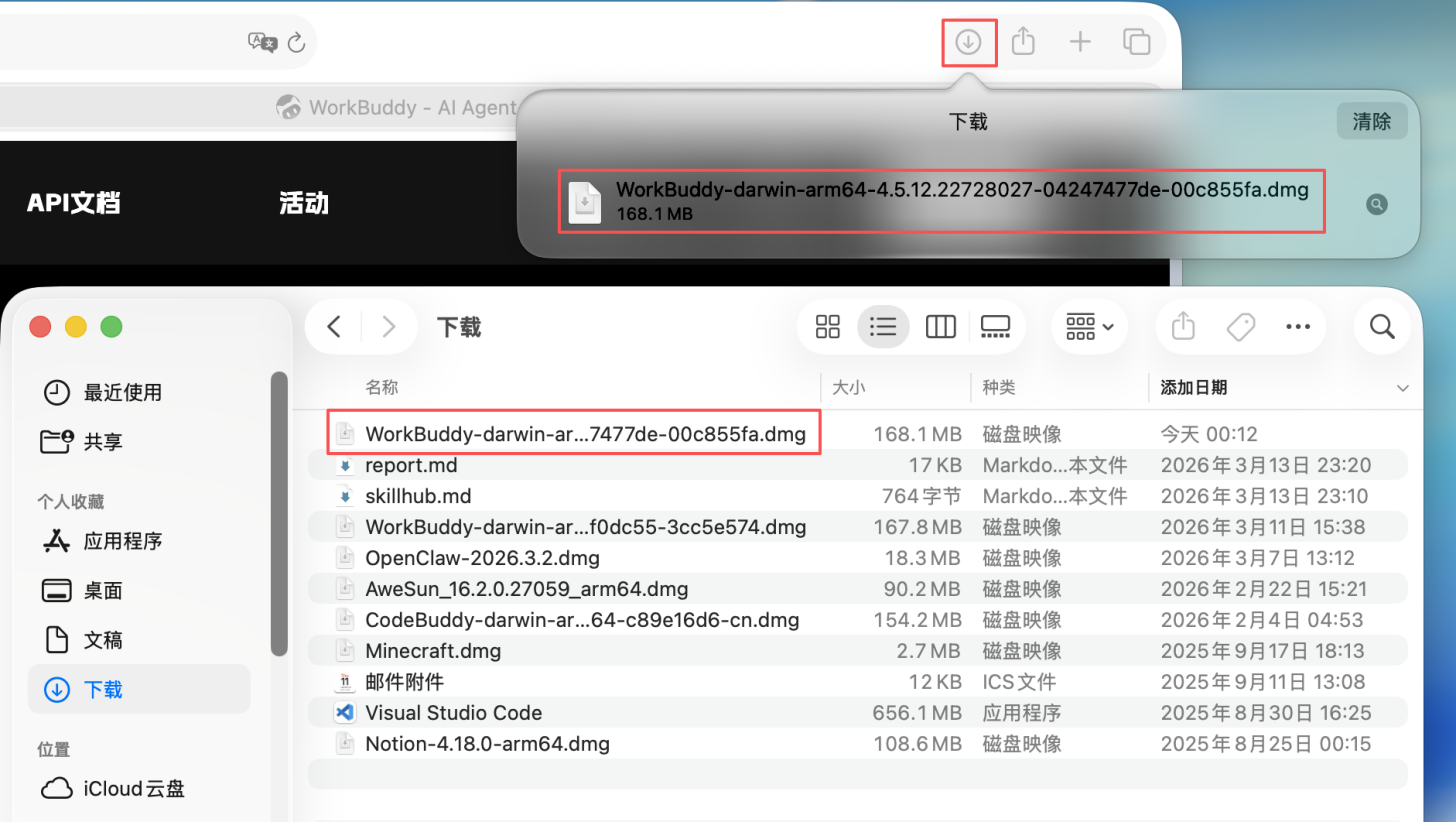Select Minecraft.dmg in the file list
Viewport: 1456px width, 822px height.
tap(433, 651)
